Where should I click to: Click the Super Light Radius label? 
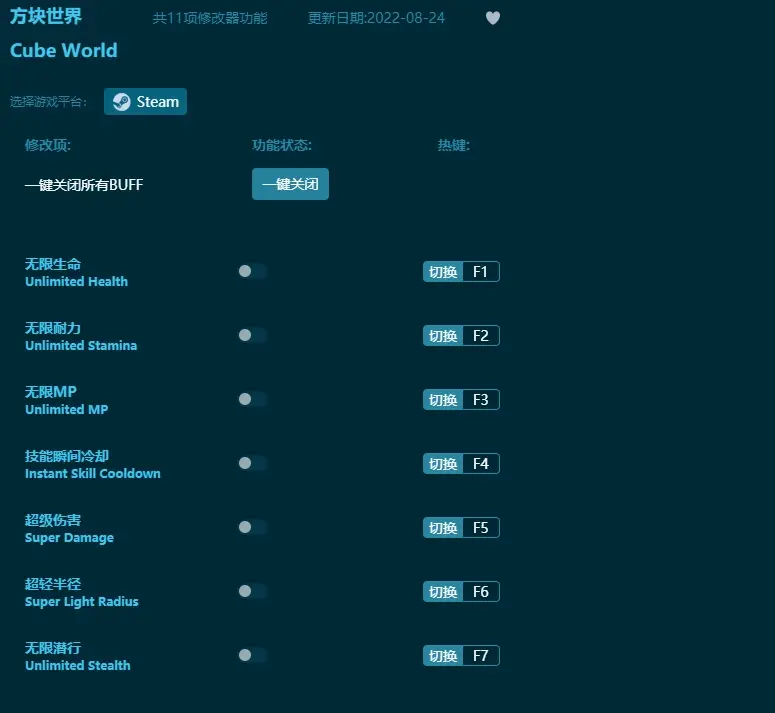[82, 601]
